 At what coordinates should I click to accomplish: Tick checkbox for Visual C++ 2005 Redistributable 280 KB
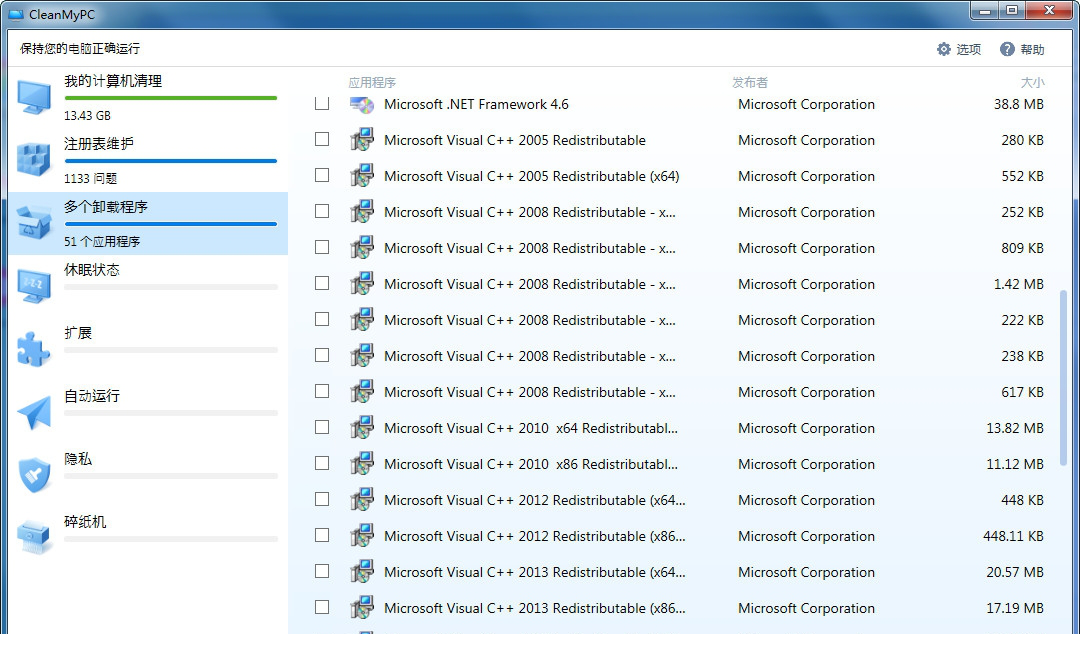click(322, 139)
